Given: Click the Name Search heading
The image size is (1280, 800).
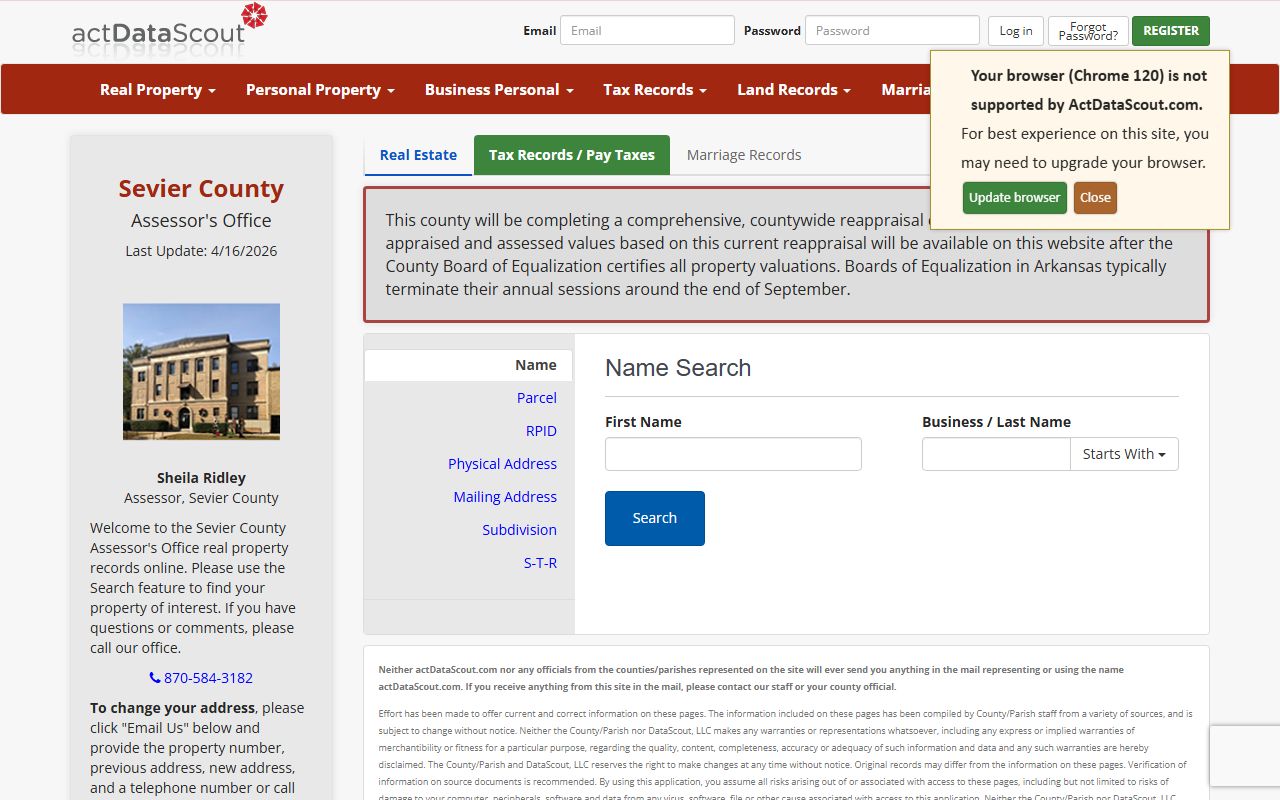Looking at the screenshot, I should [x=678, y=368].
